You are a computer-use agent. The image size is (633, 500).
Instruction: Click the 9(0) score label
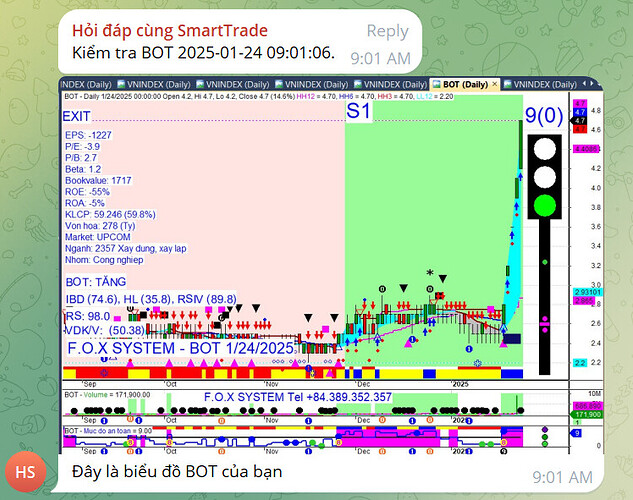point(544,115)
